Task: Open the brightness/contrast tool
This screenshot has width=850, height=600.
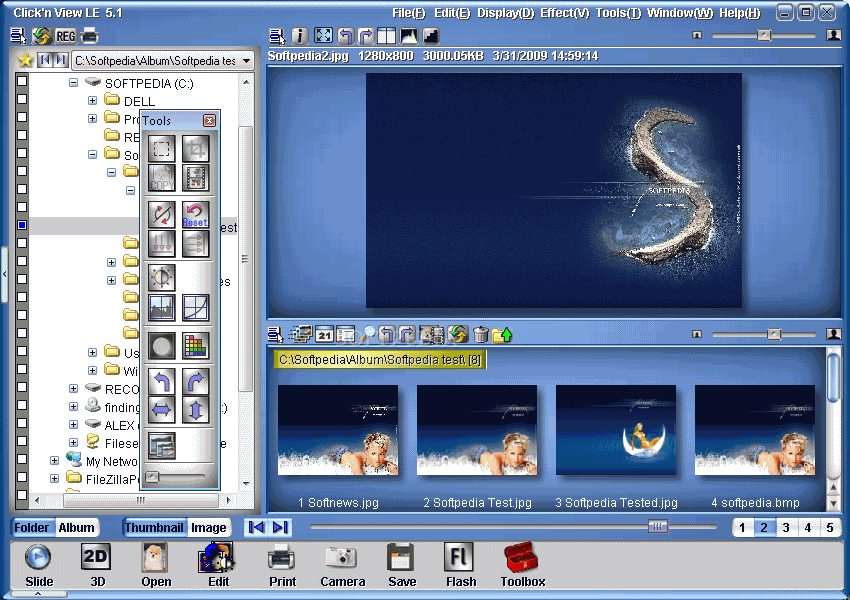Action: 162,278
